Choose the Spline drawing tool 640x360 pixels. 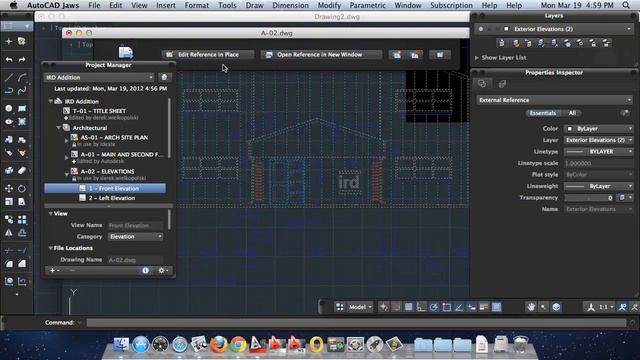pos(22,91)
